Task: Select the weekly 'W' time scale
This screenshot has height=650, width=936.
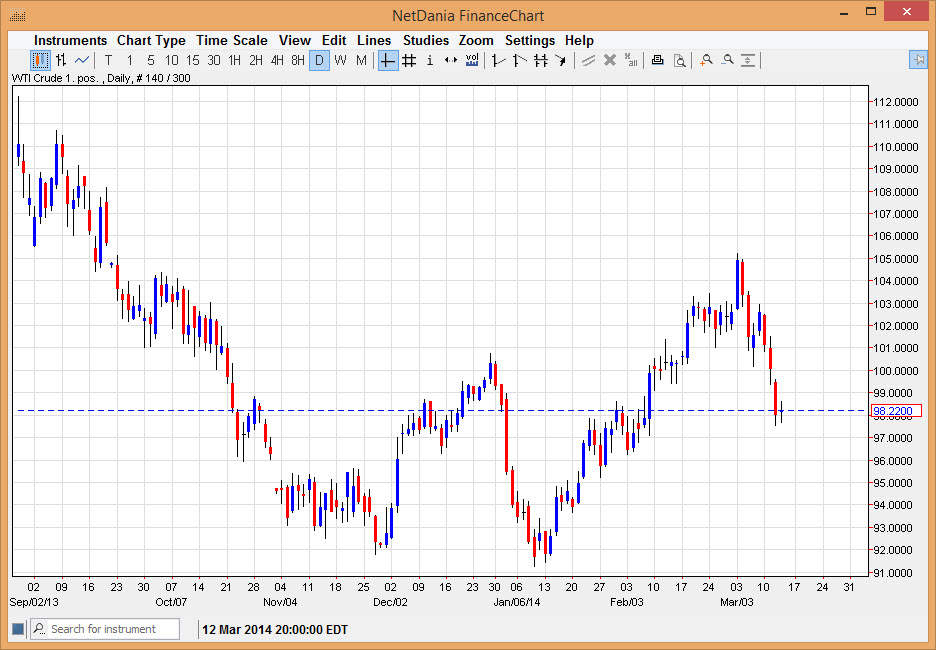Action: pos(340,60)
